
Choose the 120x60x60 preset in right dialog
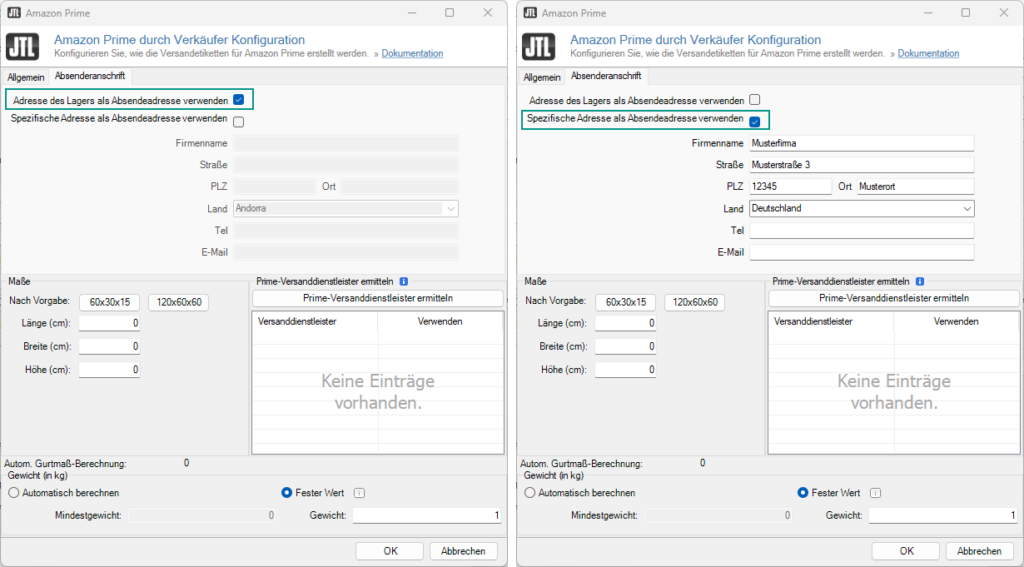(694, 302)
